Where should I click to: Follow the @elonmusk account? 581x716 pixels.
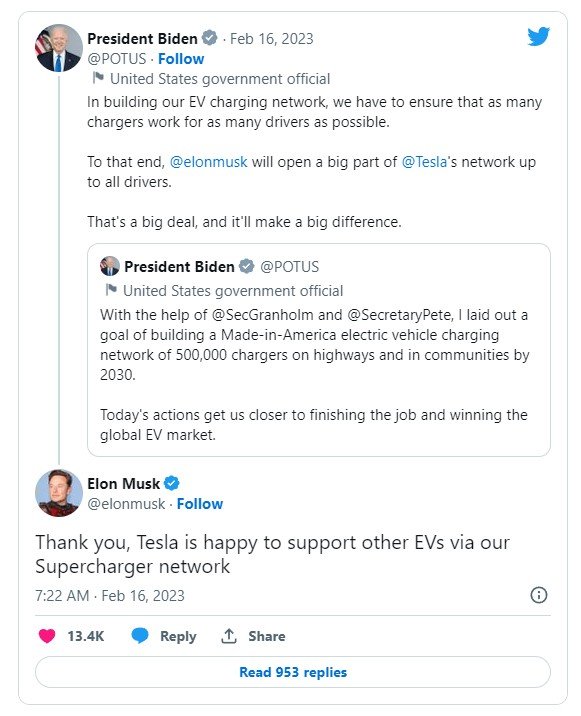tap(200, 504)
